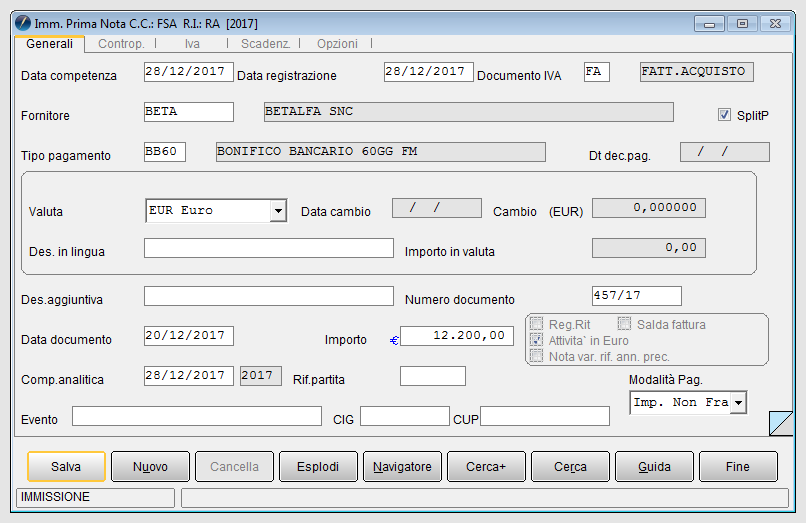Open the Navigatore button

tap(402, 466)
